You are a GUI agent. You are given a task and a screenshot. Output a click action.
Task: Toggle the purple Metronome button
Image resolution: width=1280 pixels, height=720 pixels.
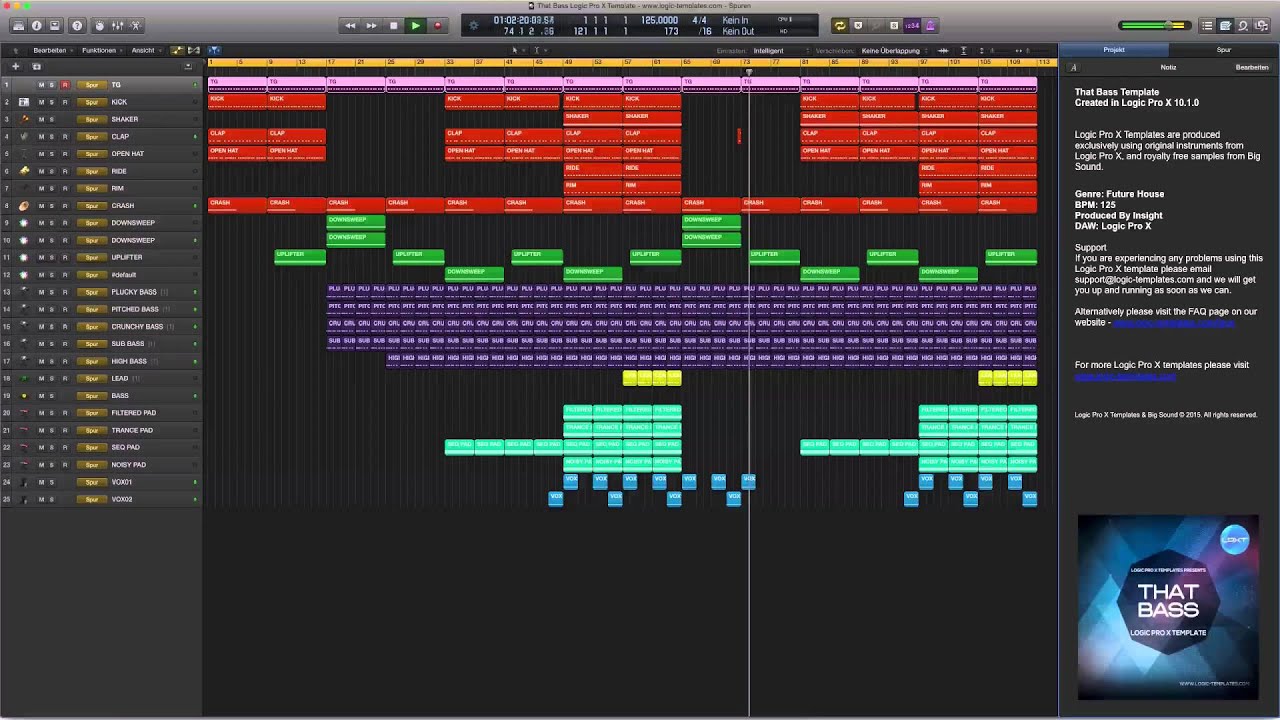click(930, 25)
